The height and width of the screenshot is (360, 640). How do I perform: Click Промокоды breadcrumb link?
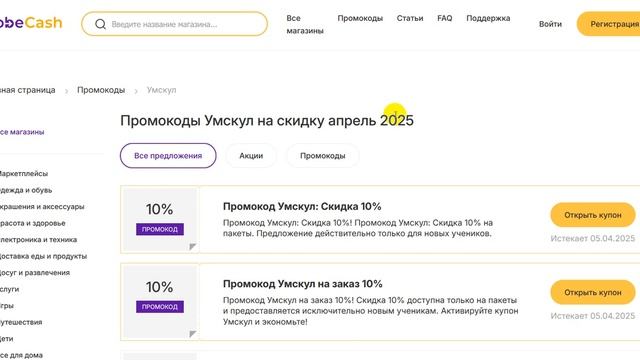click(101, 90)
